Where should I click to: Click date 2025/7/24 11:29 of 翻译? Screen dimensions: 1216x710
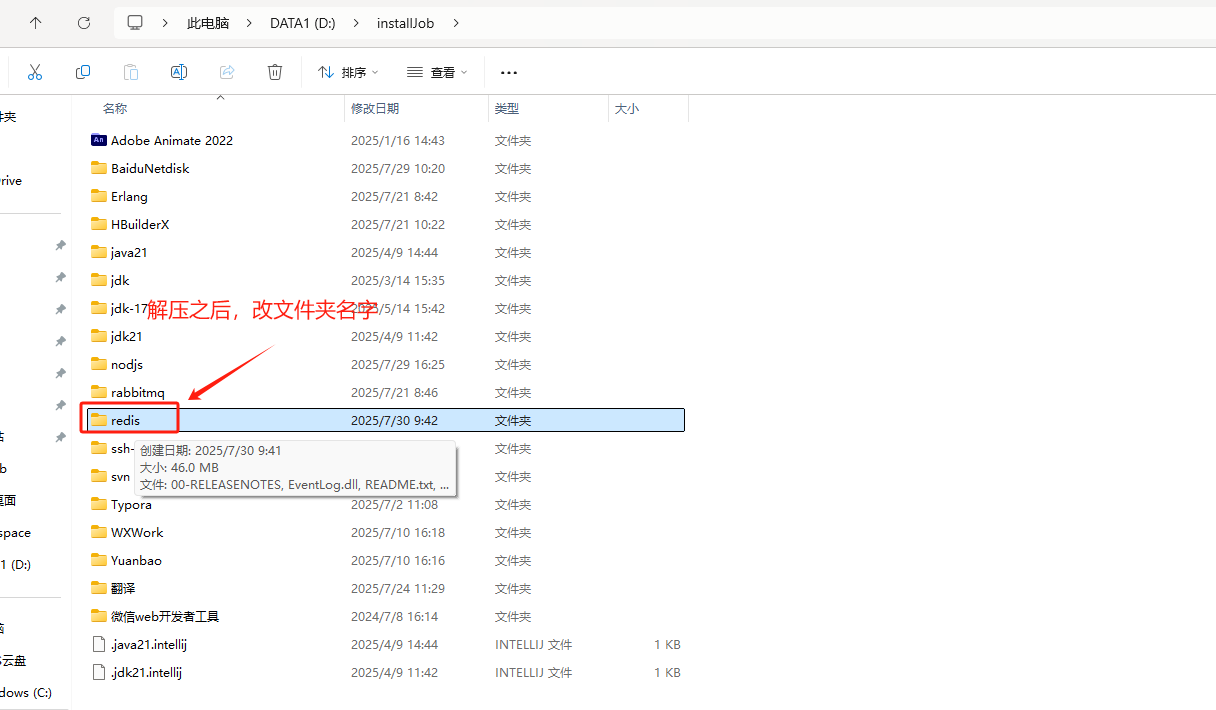[397, 589]
